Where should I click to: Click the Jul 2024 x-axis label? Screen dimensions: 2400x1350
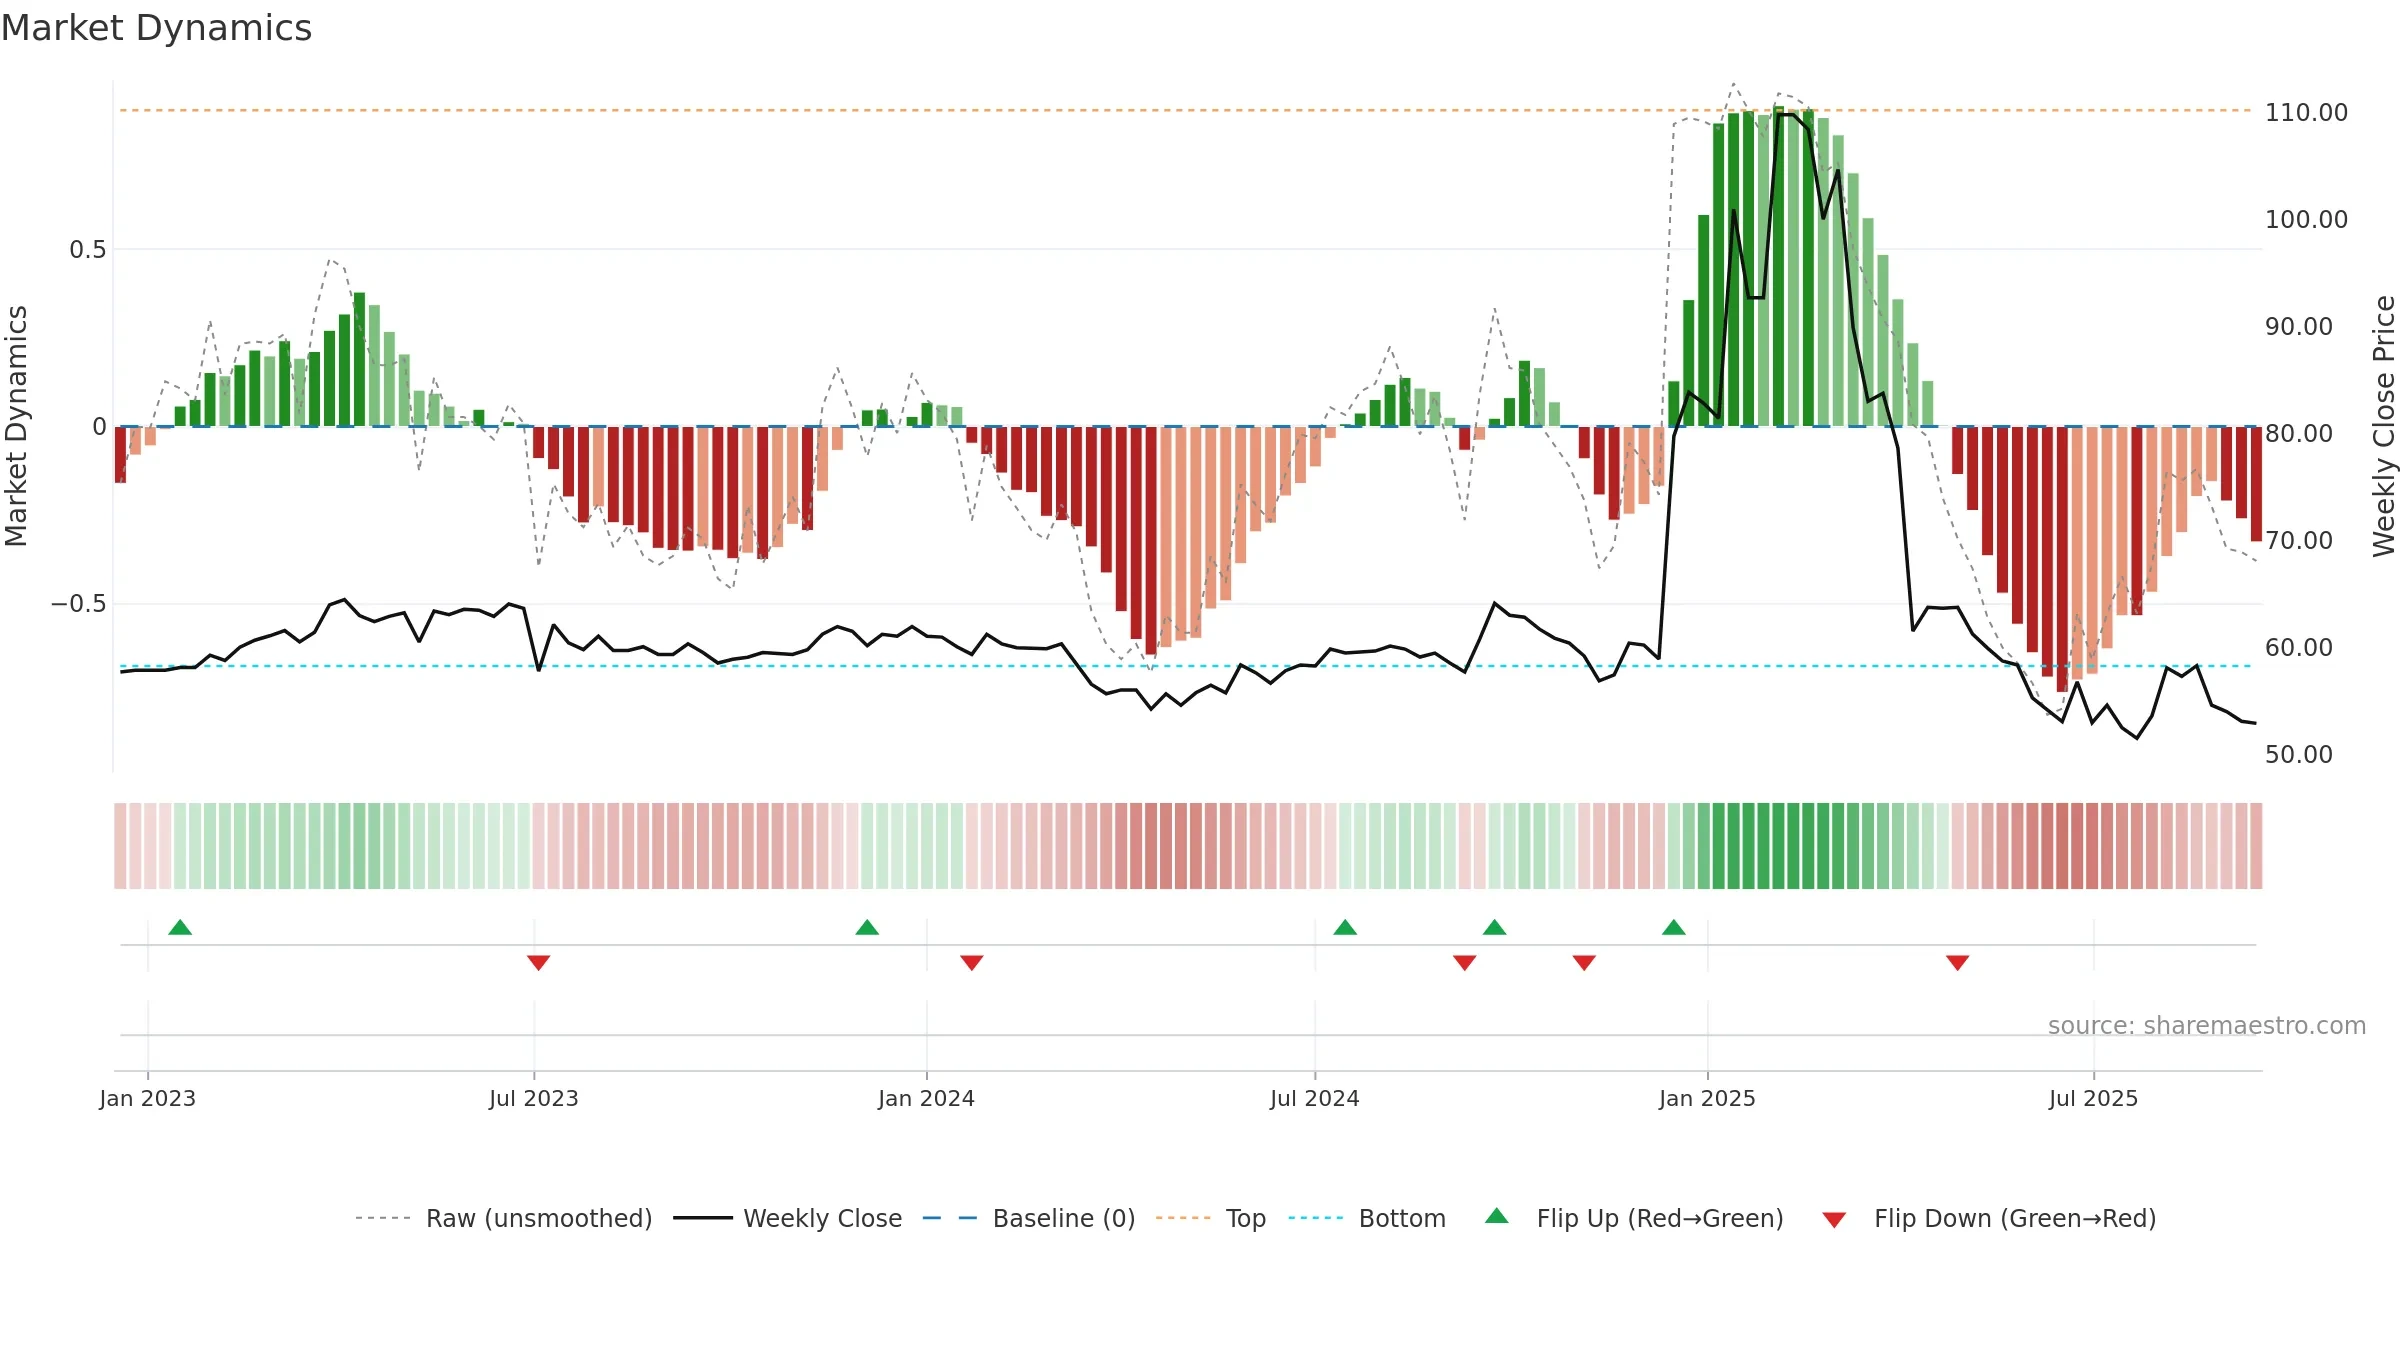click(x=1315, y=1098)
